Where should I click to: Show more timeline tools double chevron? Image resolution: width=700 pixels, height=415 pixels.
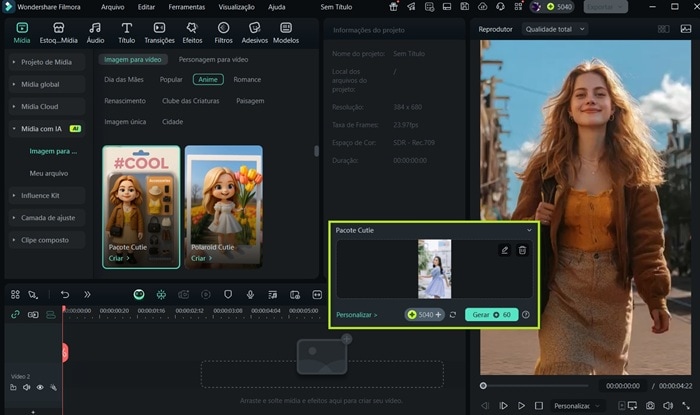pyautogui.click(x=87, y=295)
